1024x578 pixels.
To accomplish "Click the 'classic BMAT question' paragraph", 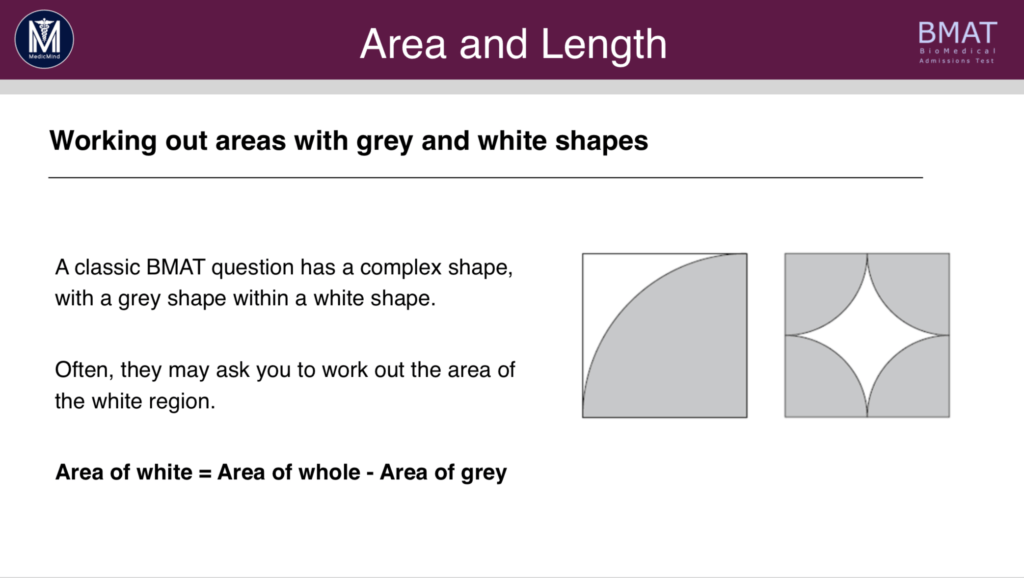I will click(x=284, y=283).
